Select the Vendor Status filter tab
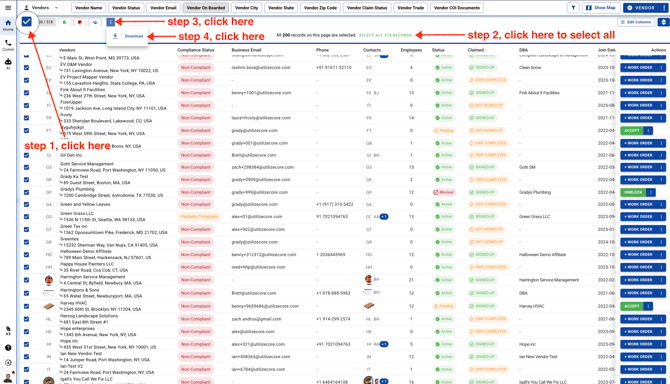The height and width of the screenshot is (384, 670). 126,8
